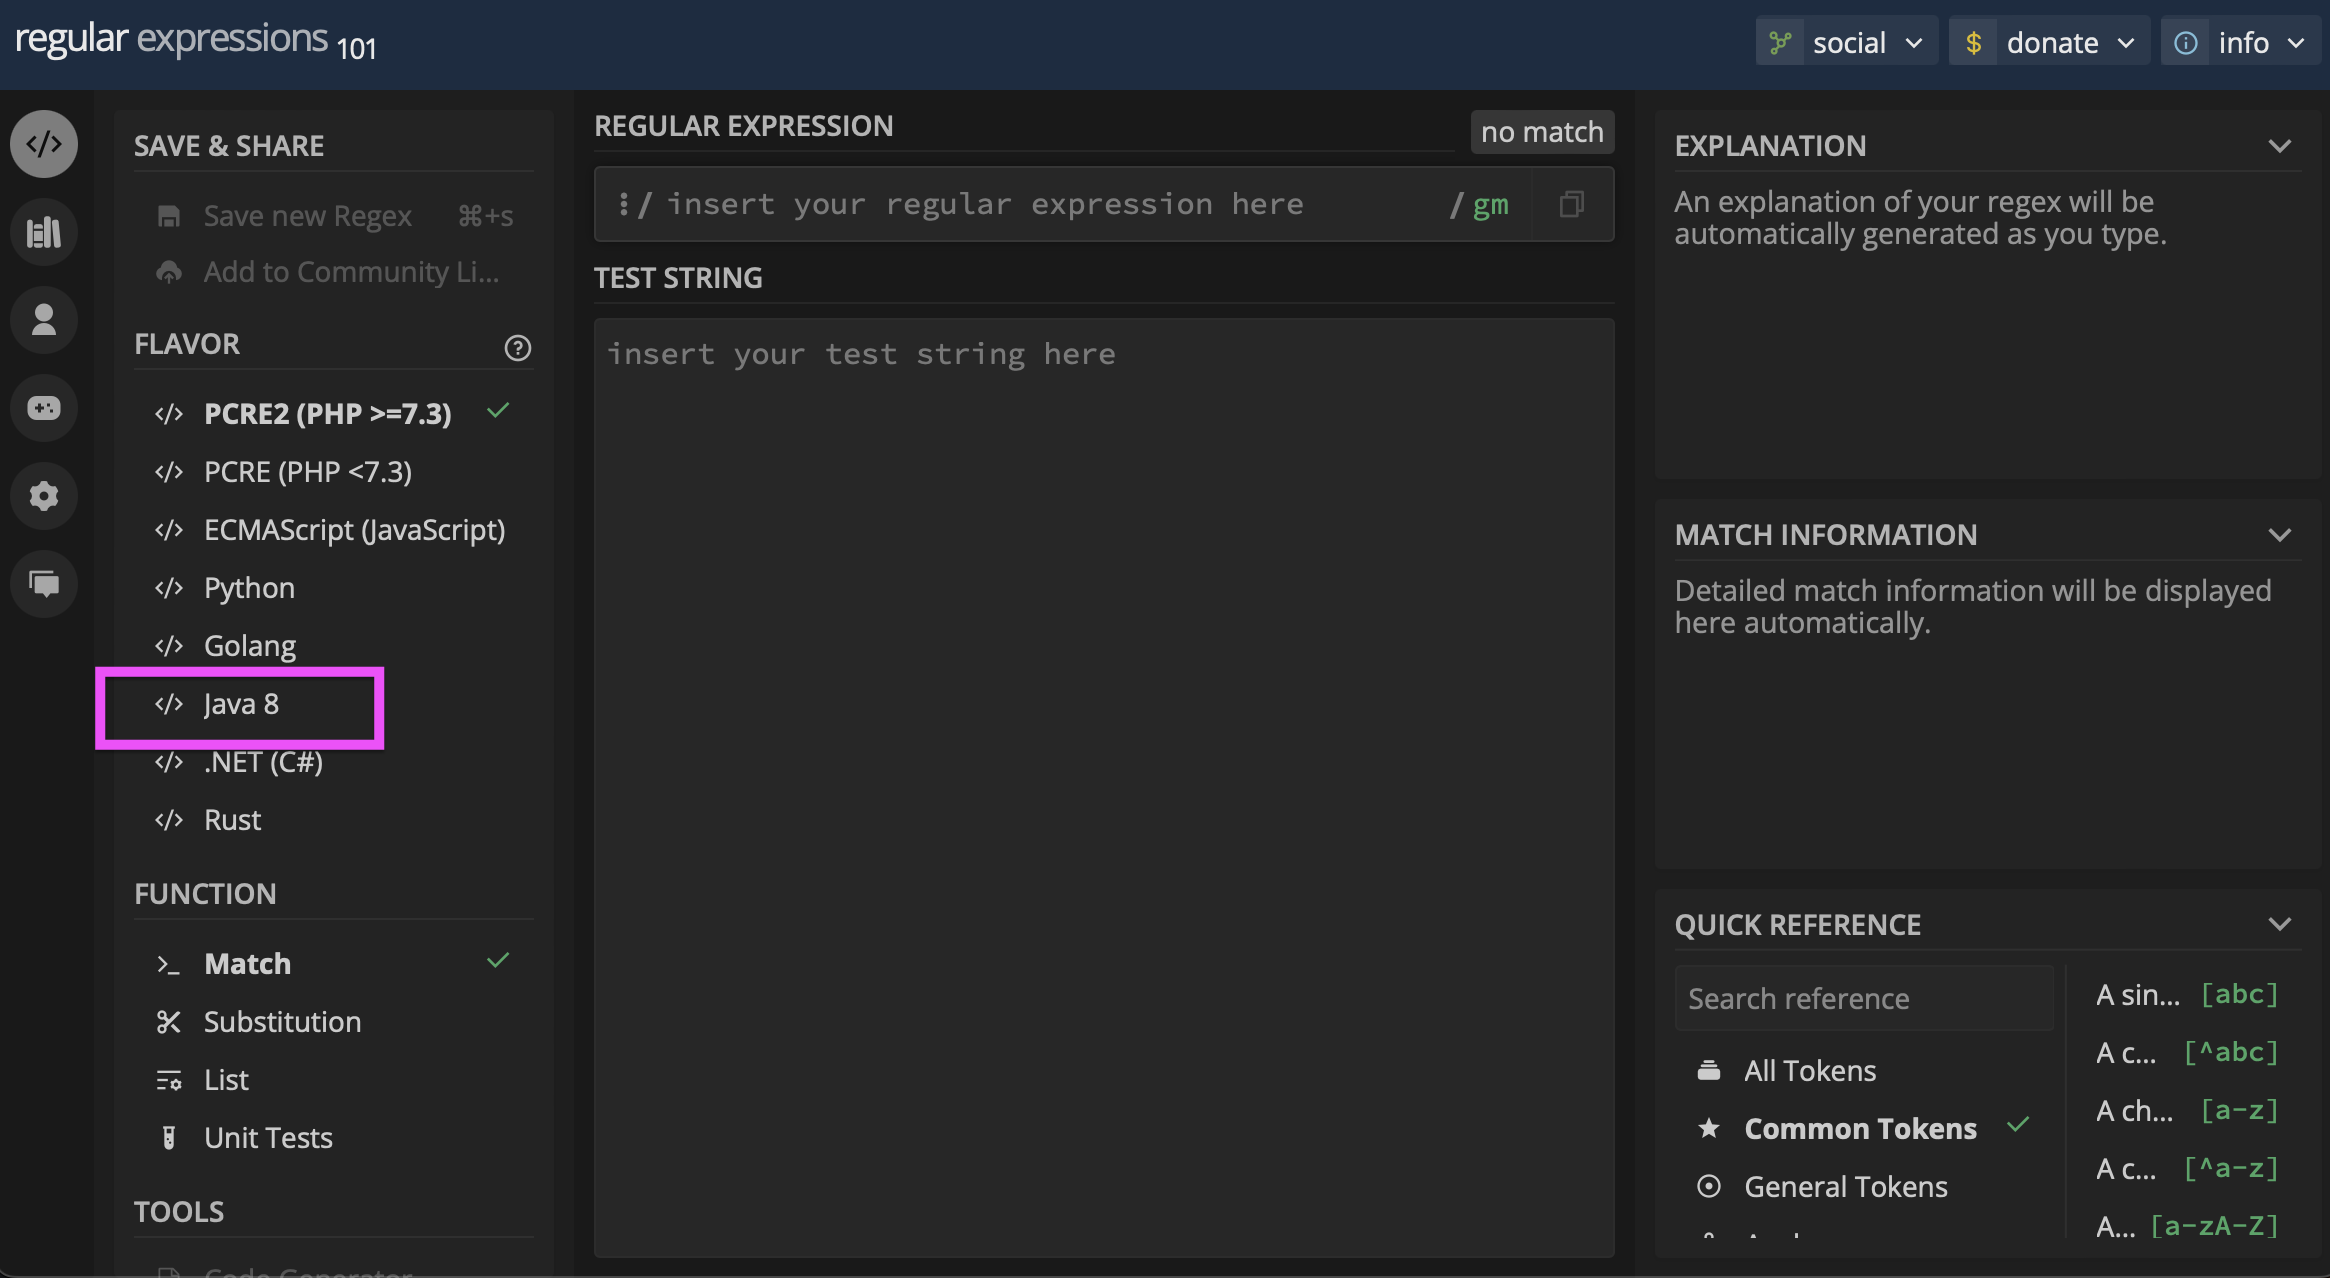Switch function to Substitution
The width and height of the screenshot is (2330, 1278).
[282, 1022]
